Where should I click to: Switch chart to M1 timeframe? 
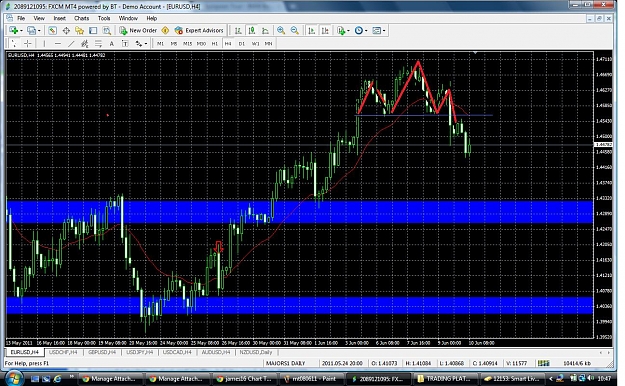coord(160,43)
